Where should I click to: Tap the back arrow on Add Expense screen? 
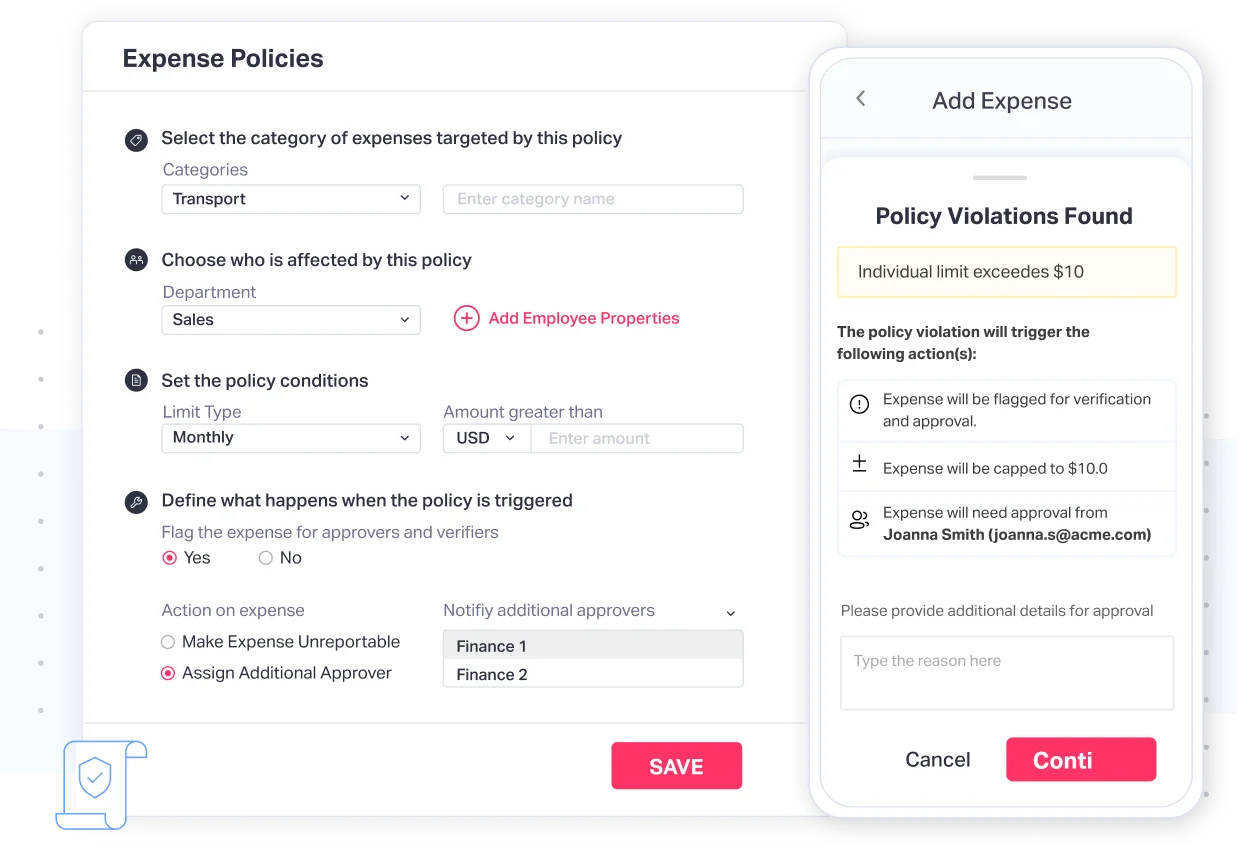tap(861, 99)
